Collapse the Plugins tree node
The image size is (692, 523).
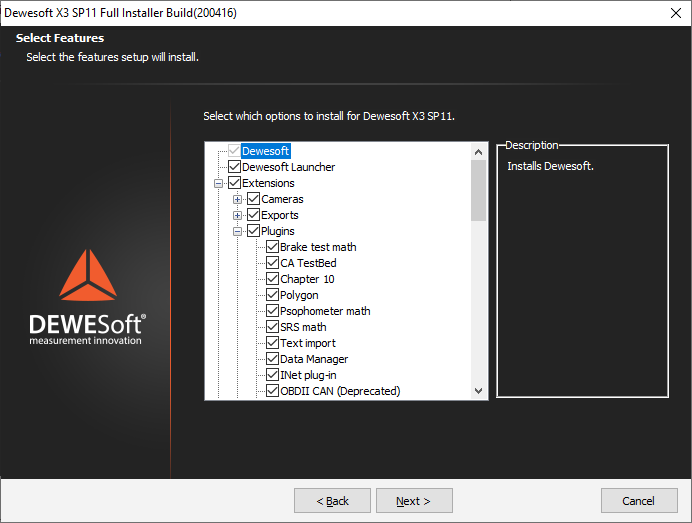[237, 231]
